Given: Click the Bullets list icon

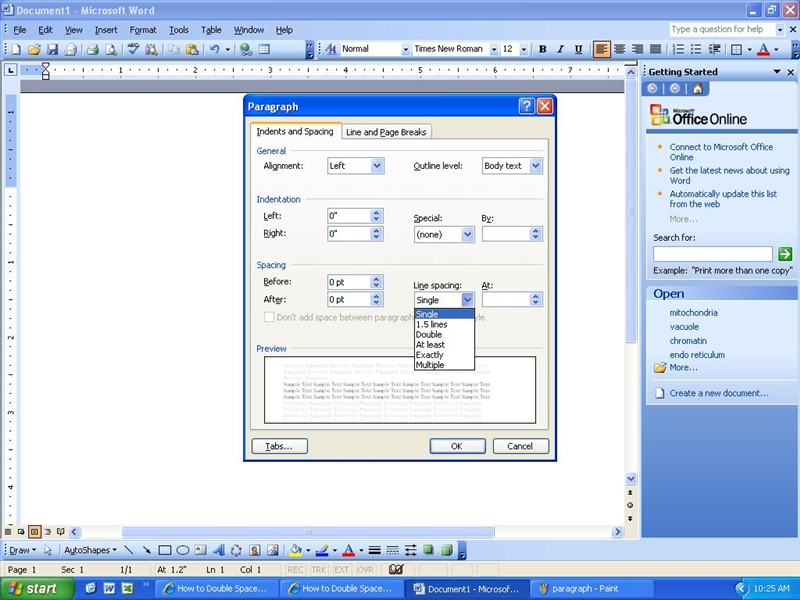Looking at the screenshot, I should coord(696,49).
